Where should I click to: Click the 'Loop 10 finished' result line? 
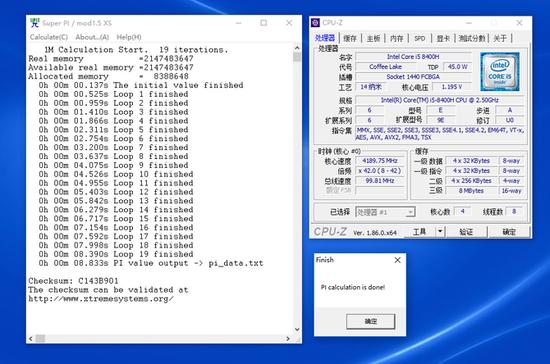pyautogui.click(x=116, y=174)
